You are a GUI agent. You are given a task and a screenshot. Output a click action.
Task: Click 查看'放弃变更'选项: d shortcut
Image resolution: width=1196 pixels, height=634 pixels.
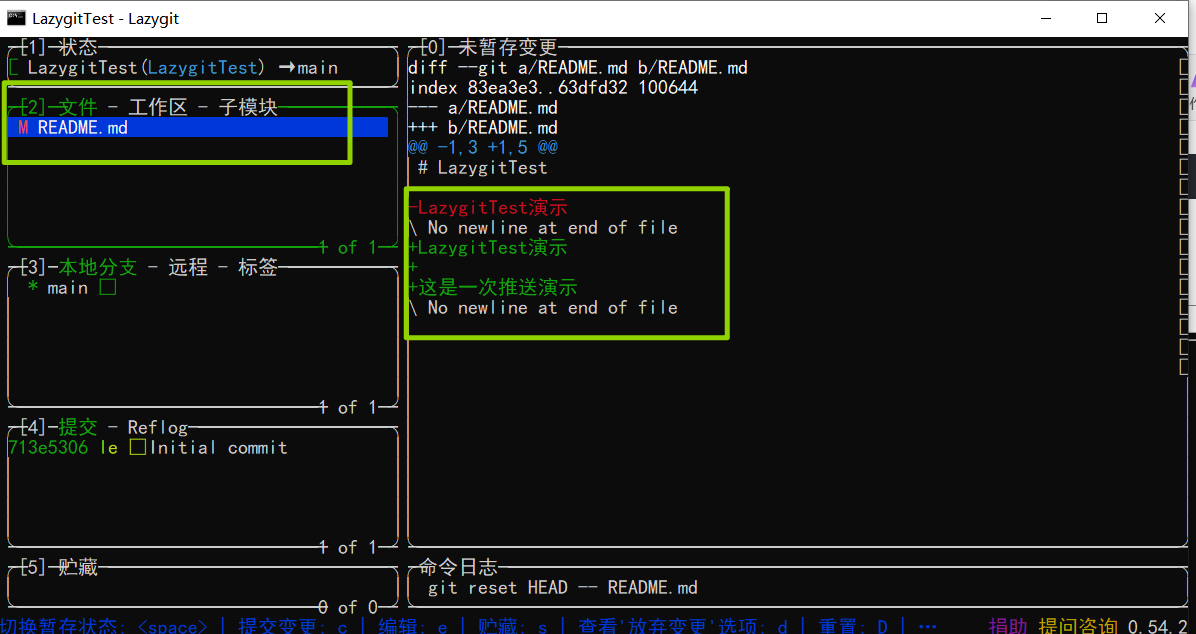tap(683, 626)
